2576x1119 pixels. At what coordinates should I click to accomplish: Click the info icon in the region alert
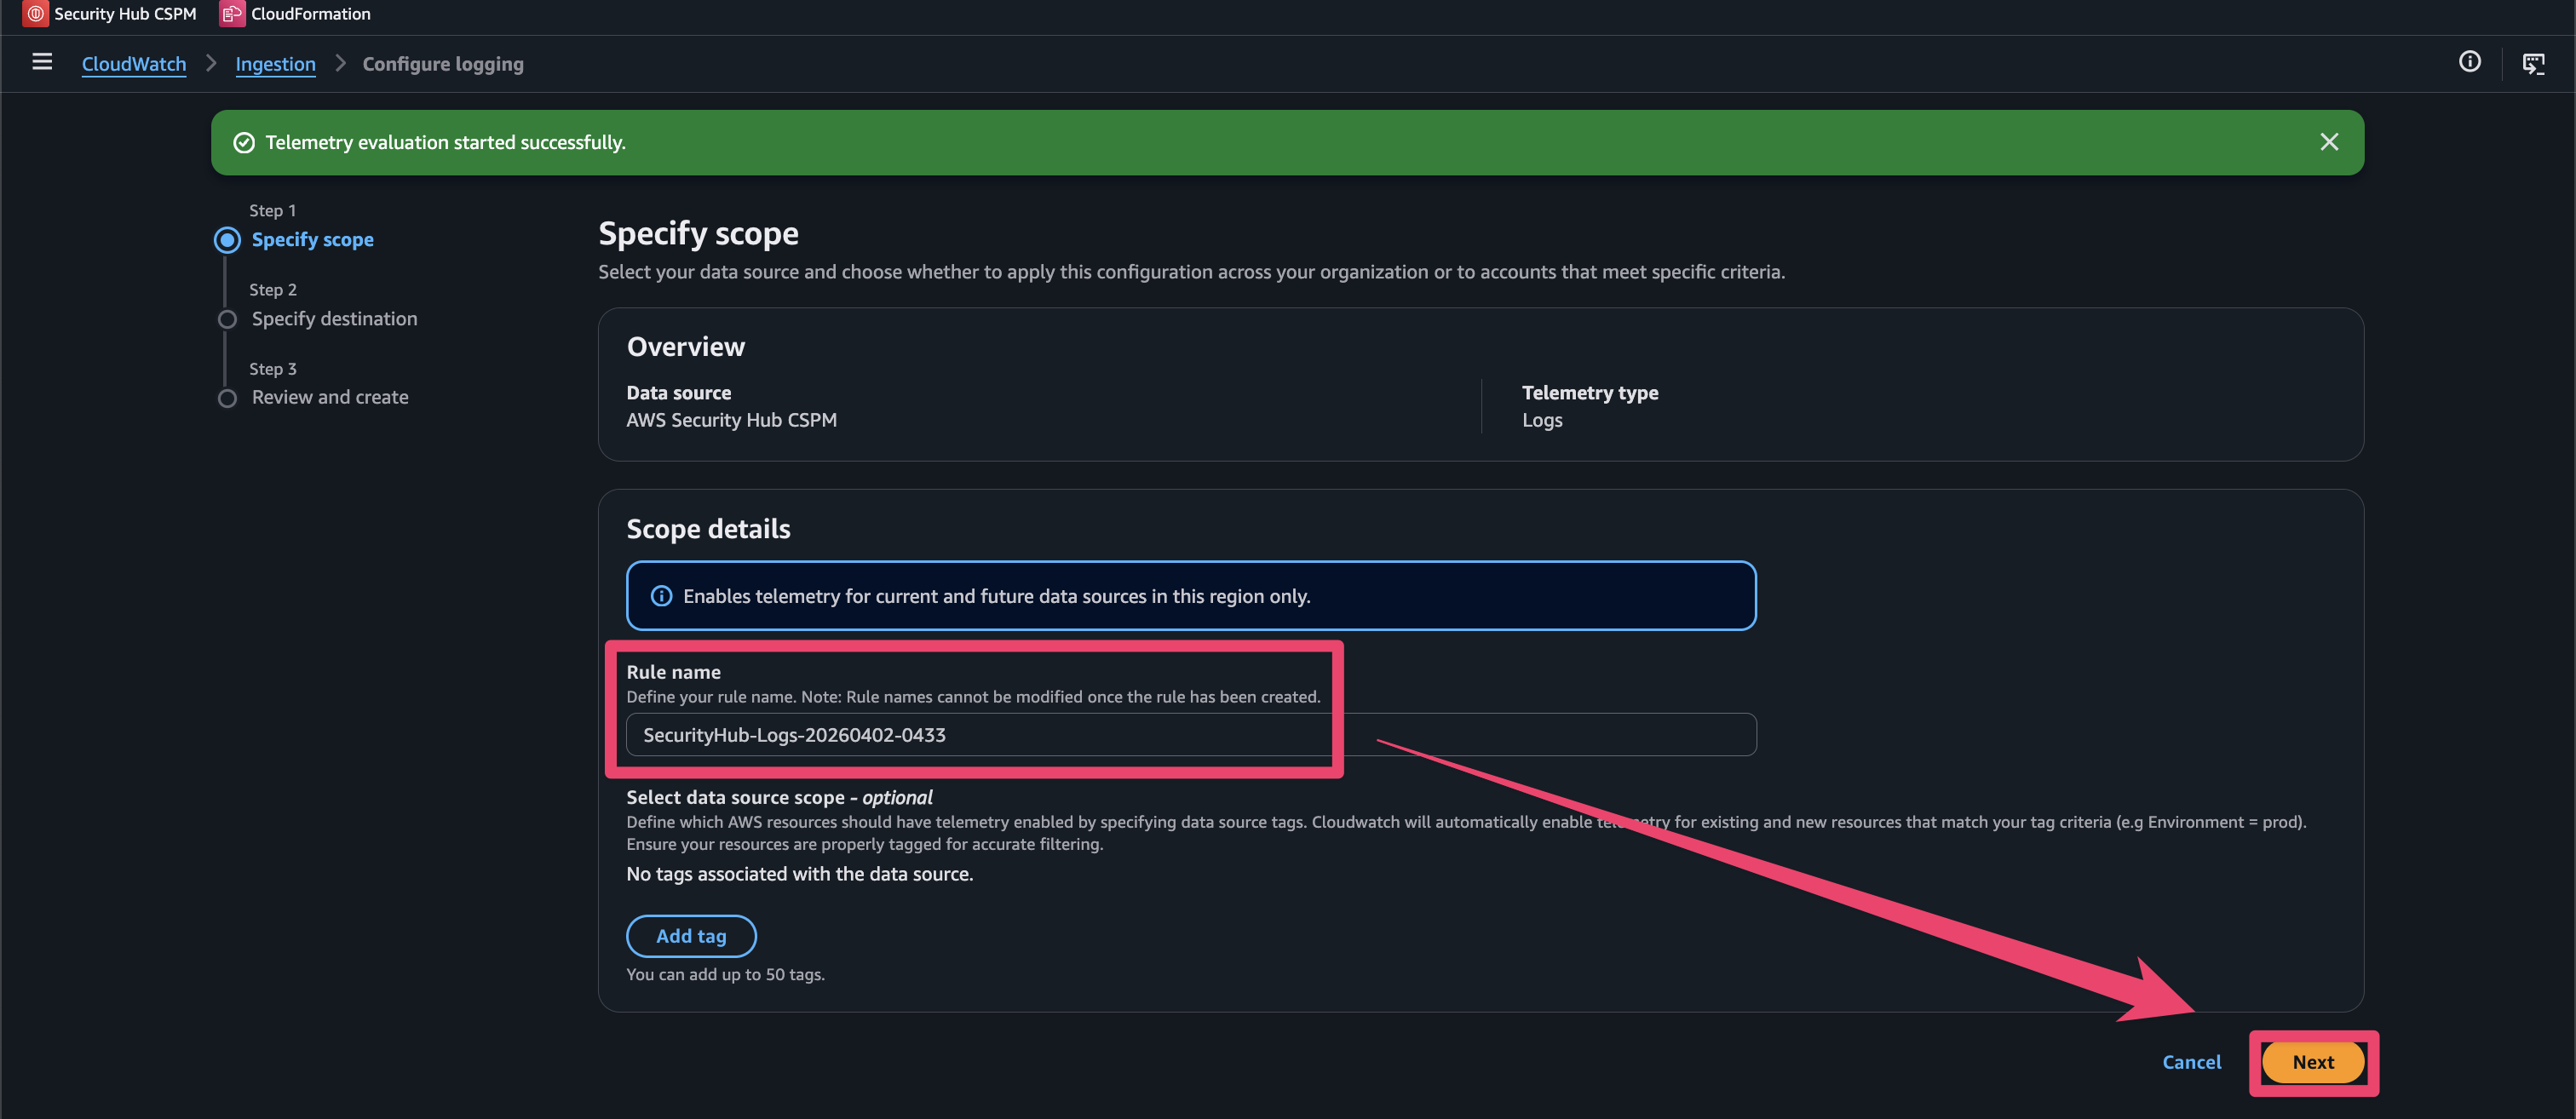[x=661, y=596]
